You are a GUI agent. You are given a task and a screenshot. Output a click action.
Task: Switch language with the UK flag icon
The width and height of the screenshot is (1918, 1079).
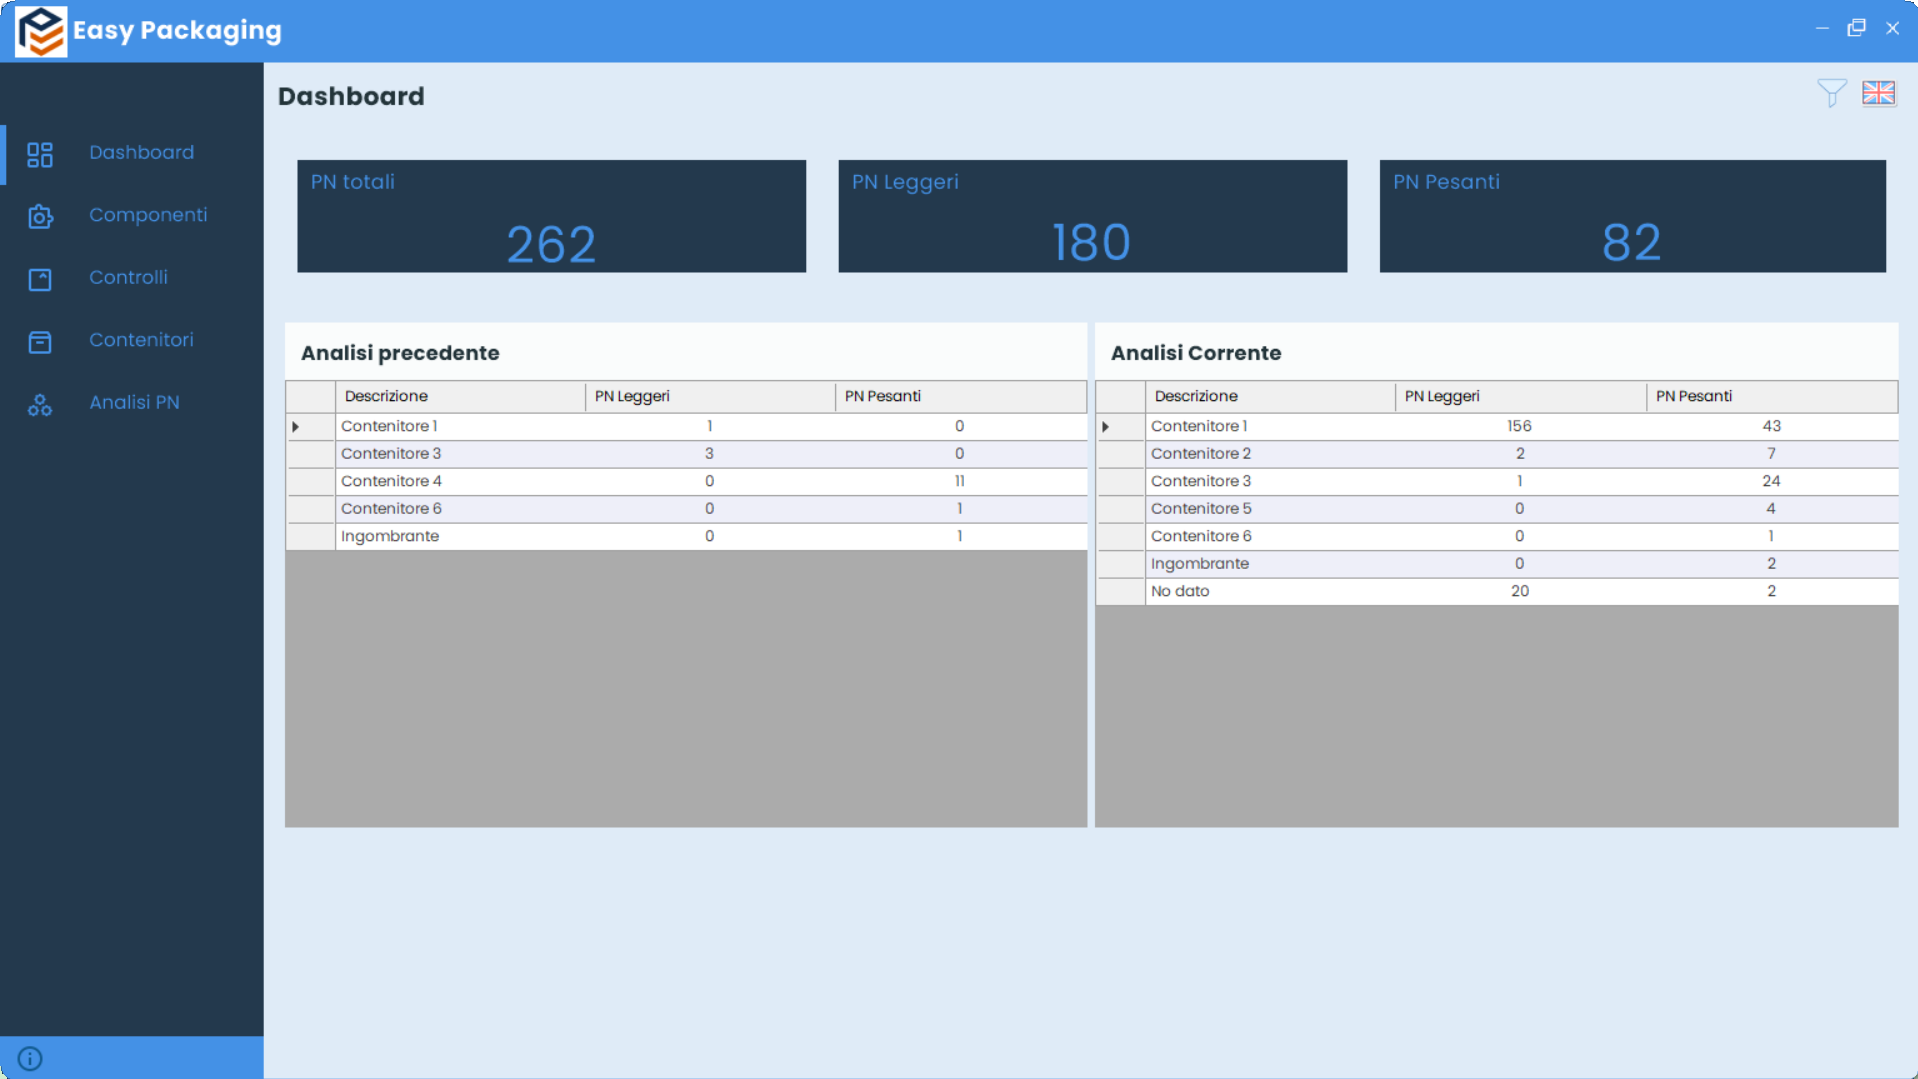tap(1878, 93)
